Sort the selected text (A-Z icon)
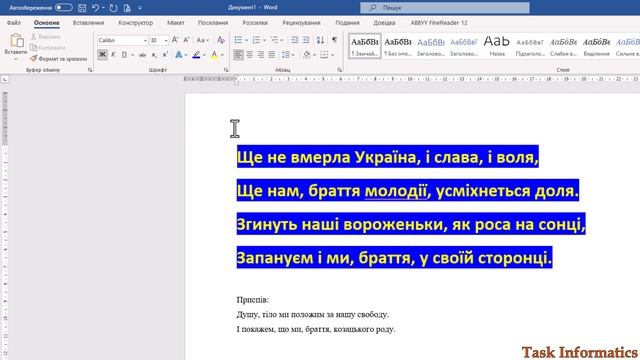 [320, 40]
